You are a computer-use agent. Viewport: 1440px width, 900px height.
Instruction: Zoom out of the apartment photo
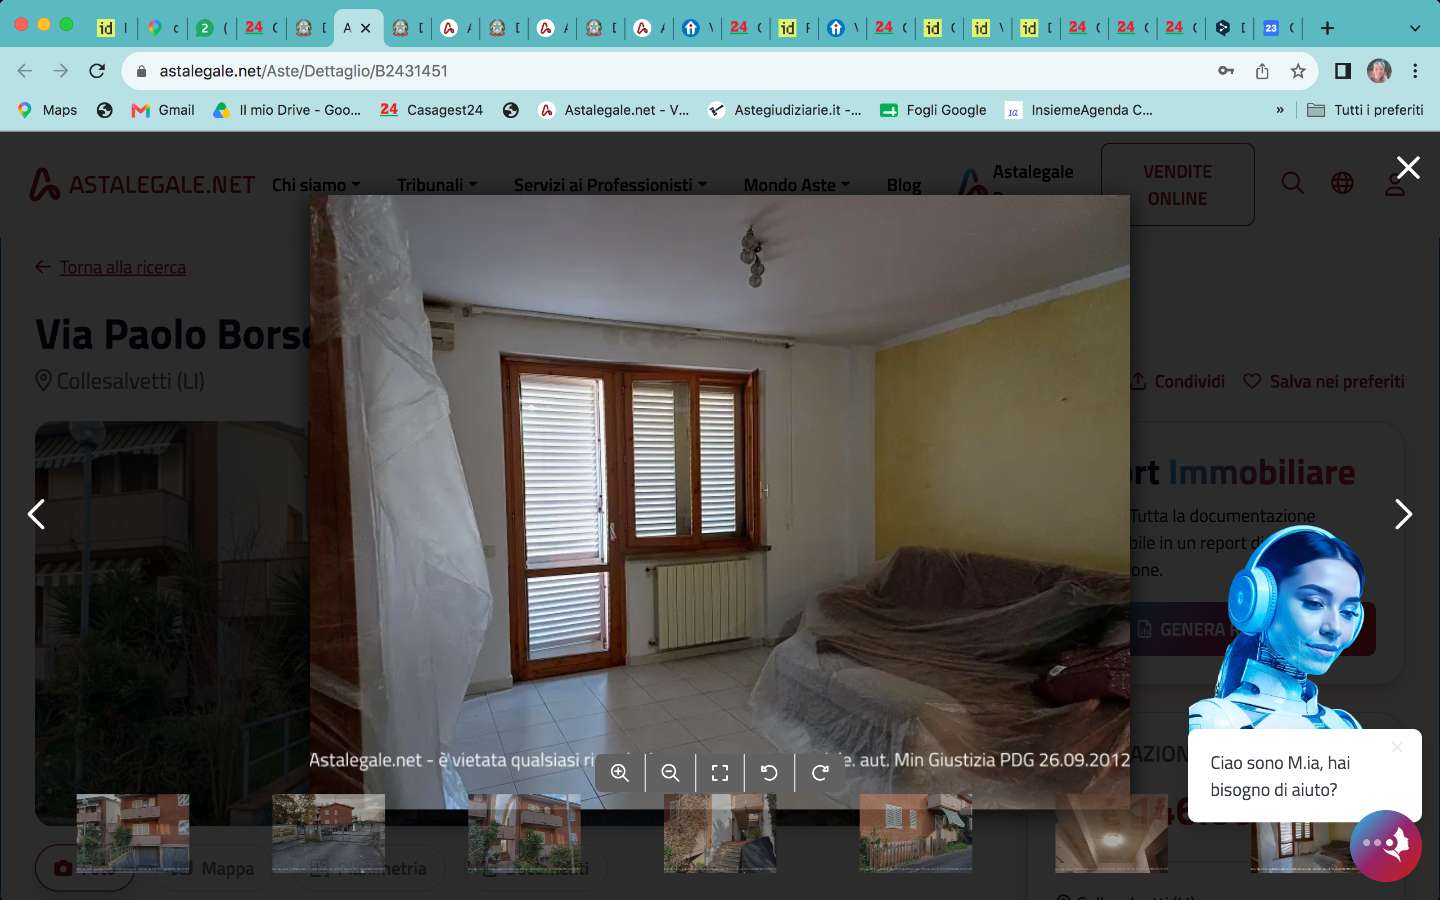pos(670,772)
